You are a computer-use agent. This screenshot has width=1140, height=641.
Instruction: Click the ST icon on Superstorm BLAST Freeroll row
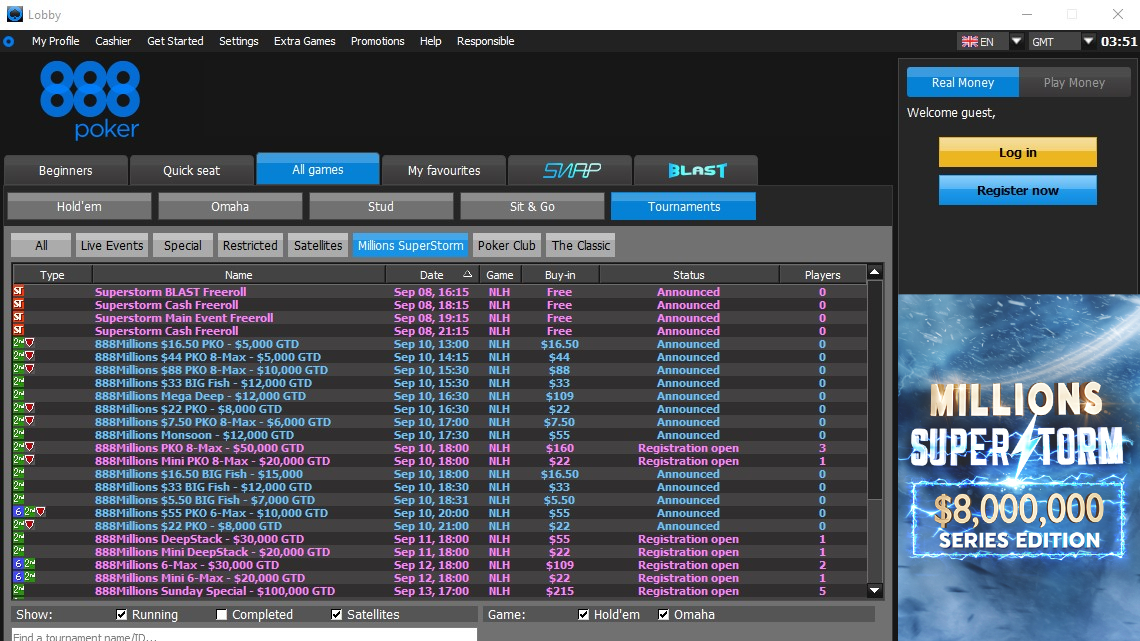point(18,292)
